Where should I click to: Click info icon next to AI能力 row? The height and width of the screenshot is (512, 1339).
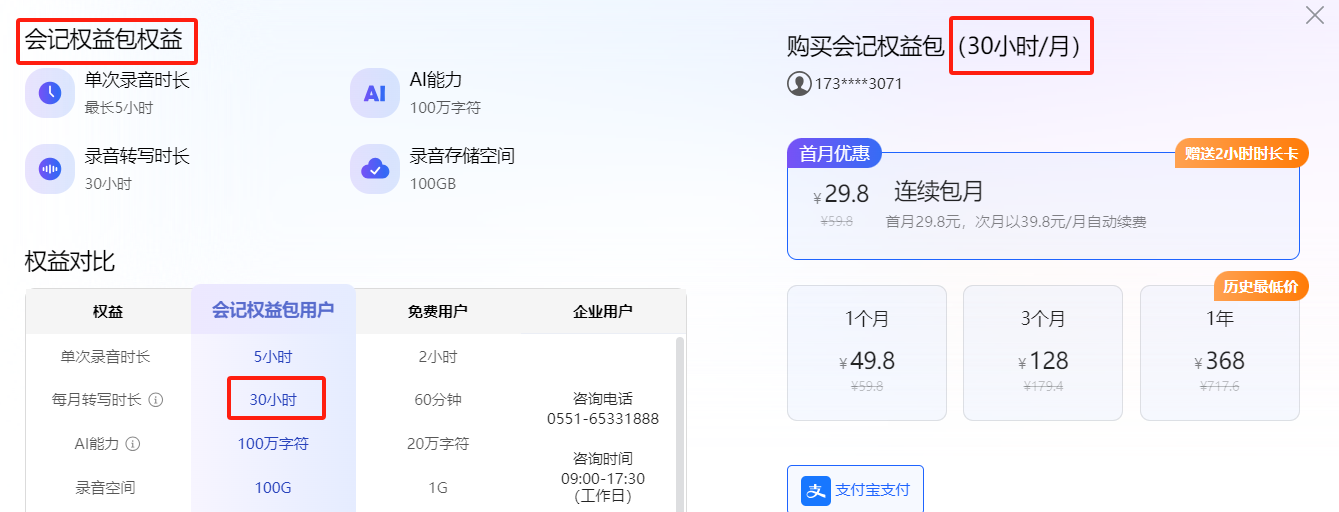(x=132, y=444)
